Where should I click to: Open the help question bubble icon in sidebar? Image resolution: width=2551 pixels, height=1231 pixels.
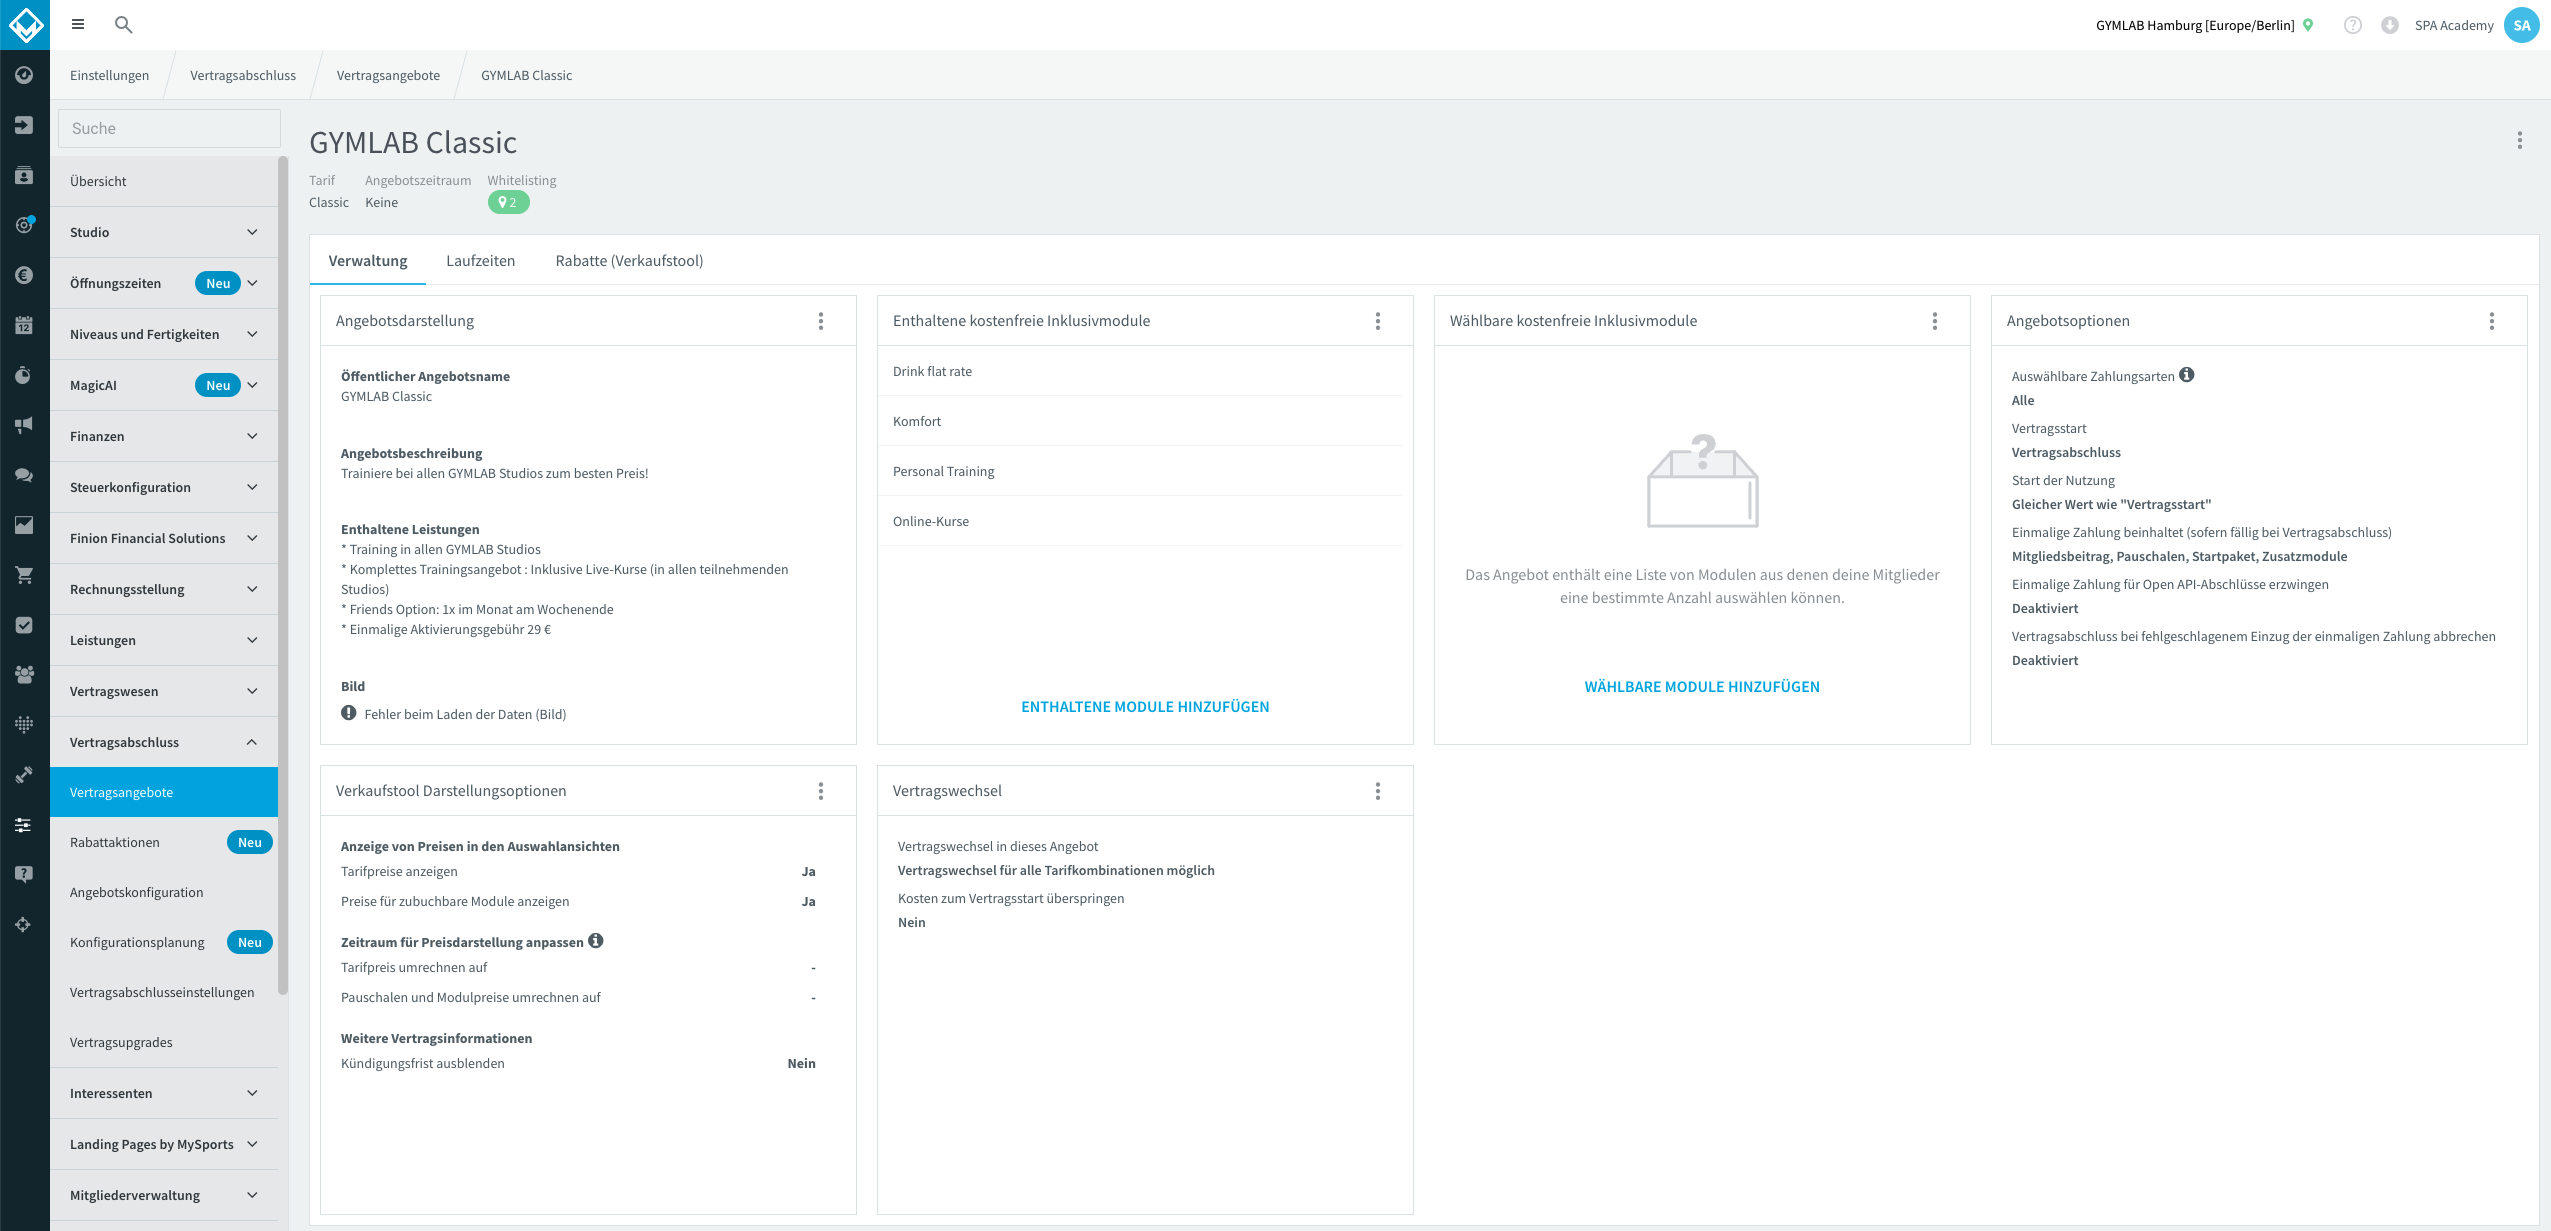pyautogui.click(x=24, y=875)
